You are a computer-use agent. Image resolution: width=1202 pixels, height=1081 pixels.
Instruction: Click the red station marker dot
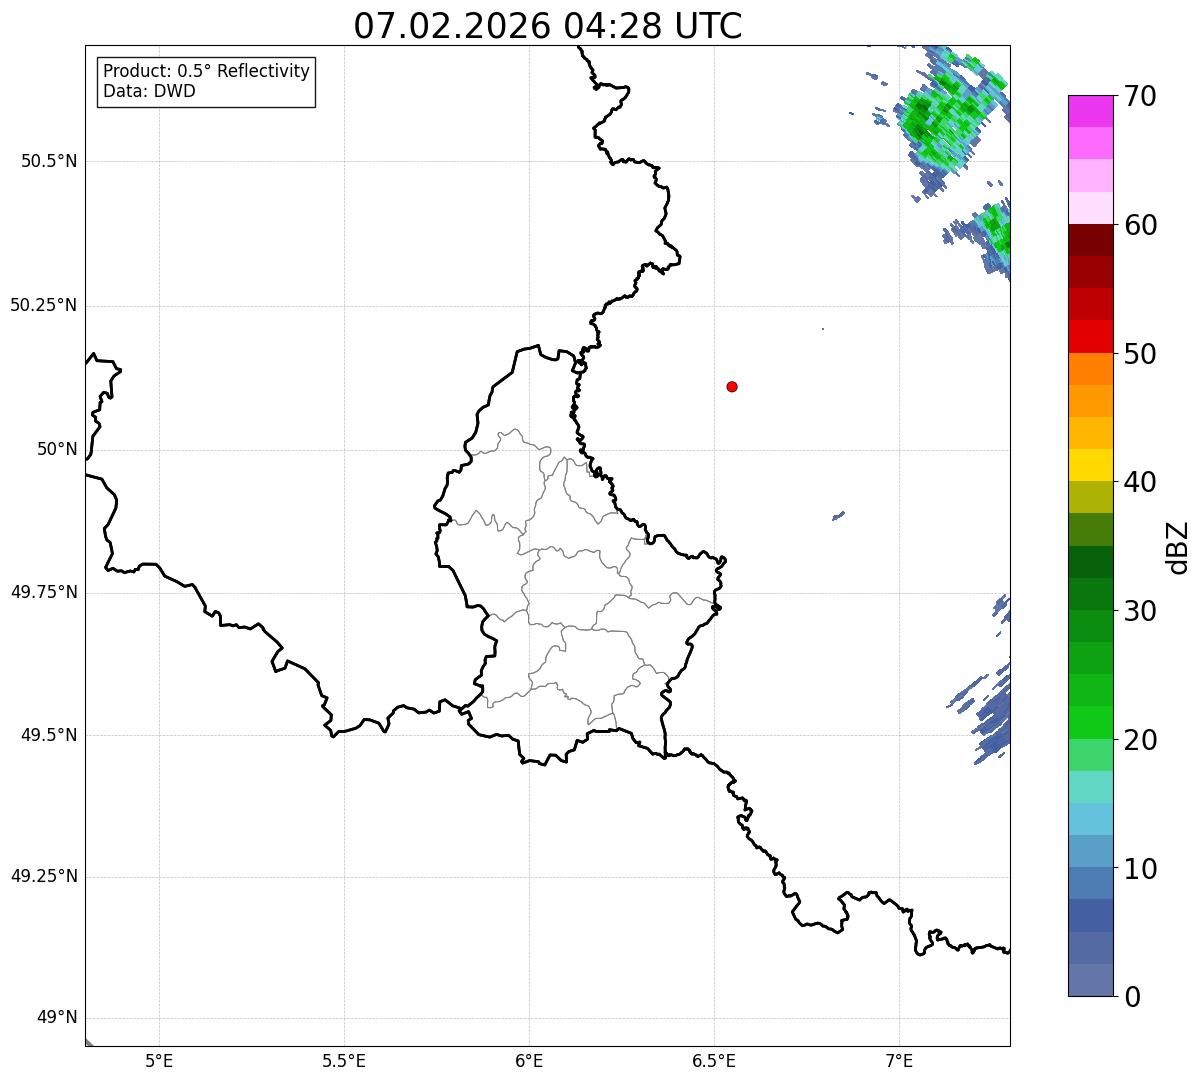click(x=732, y=386)
